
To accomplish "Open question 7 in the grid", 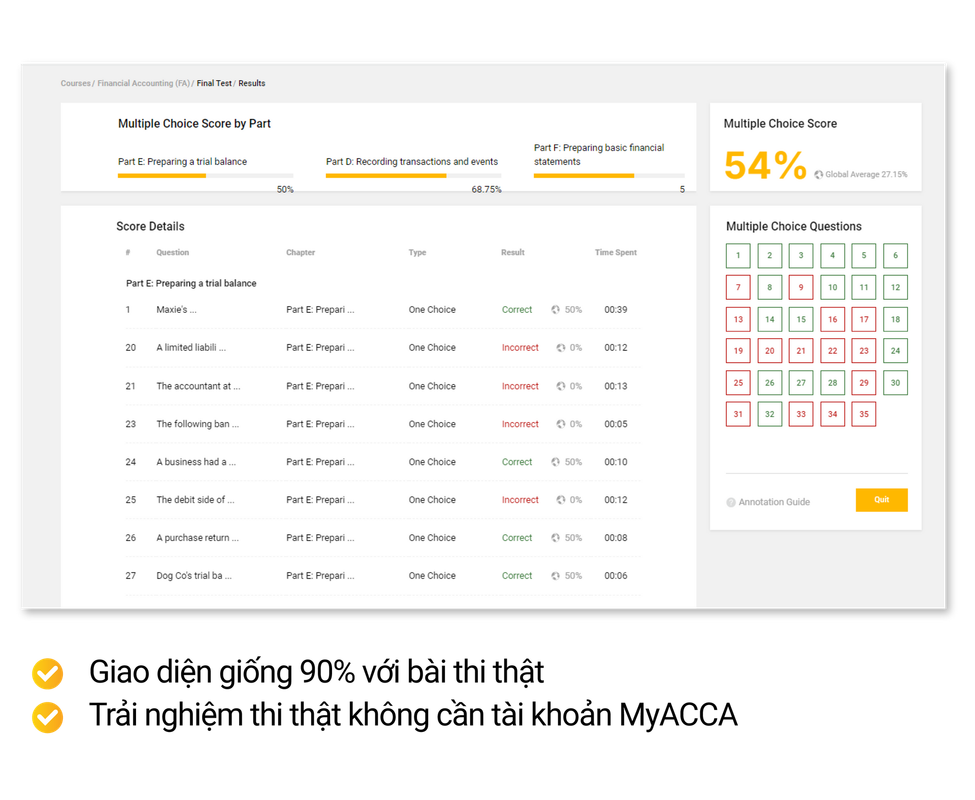I will coord(738,287).
